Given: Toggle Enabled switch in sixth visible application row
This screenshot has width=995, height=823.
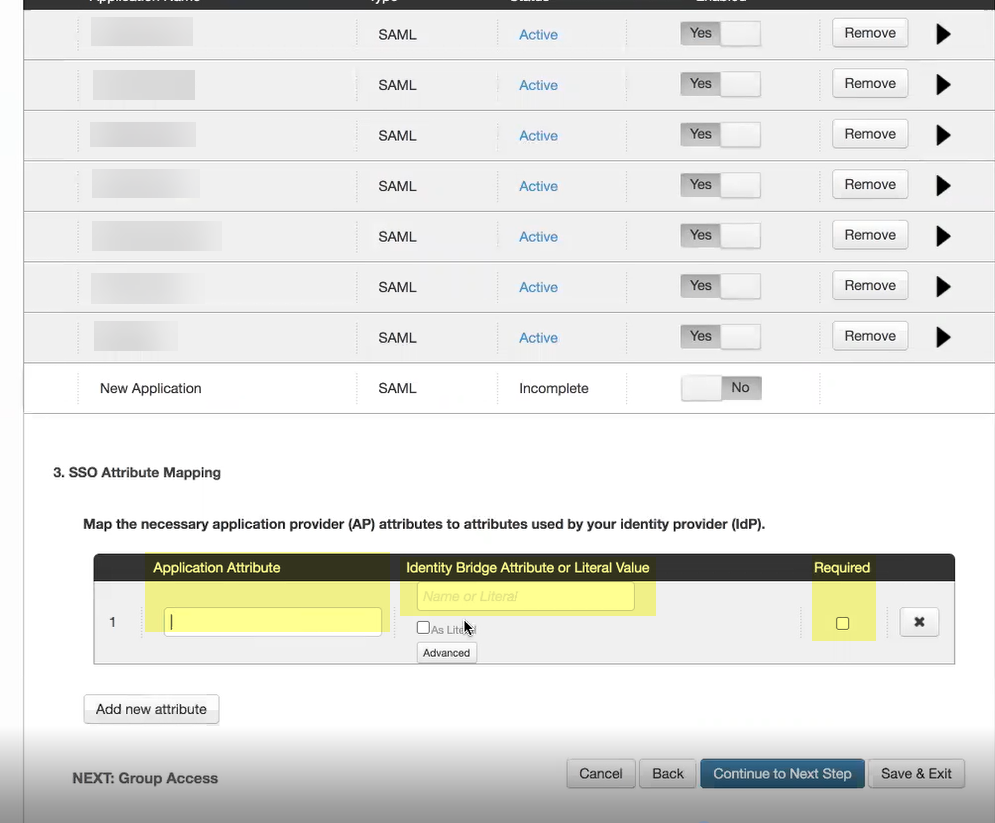Looking at the screenshot, I should (x=720, y=286).
